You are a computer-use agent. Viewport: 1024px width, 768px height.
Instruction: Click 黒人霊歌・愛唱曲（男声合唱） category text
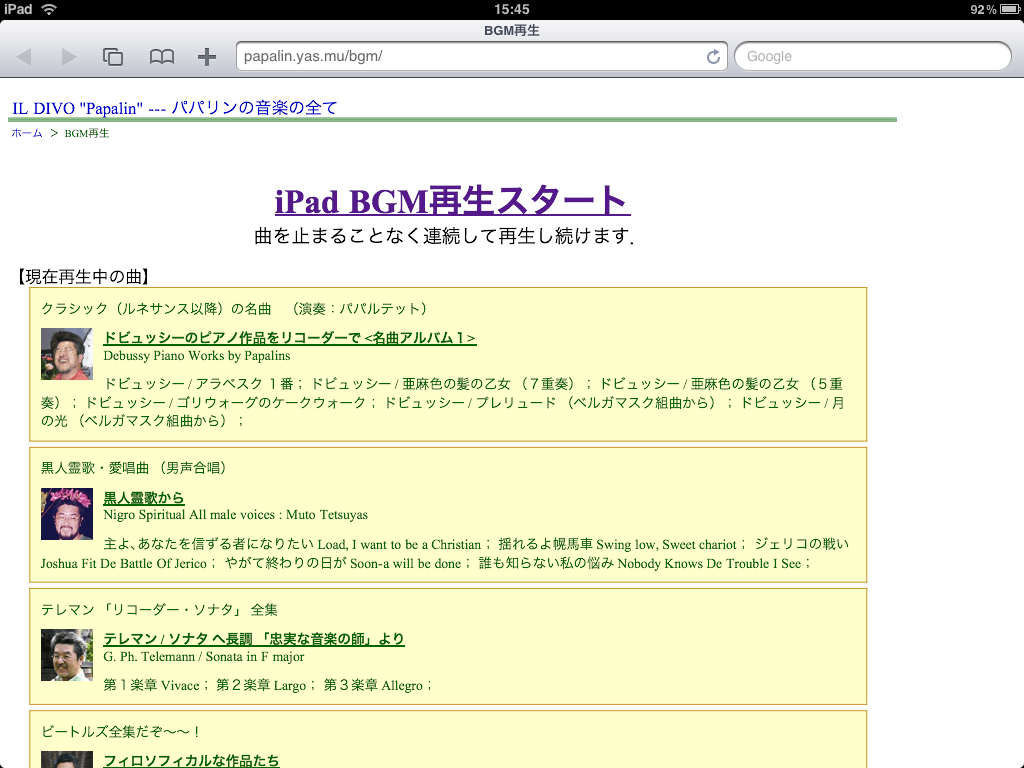[x=133, y=468]
